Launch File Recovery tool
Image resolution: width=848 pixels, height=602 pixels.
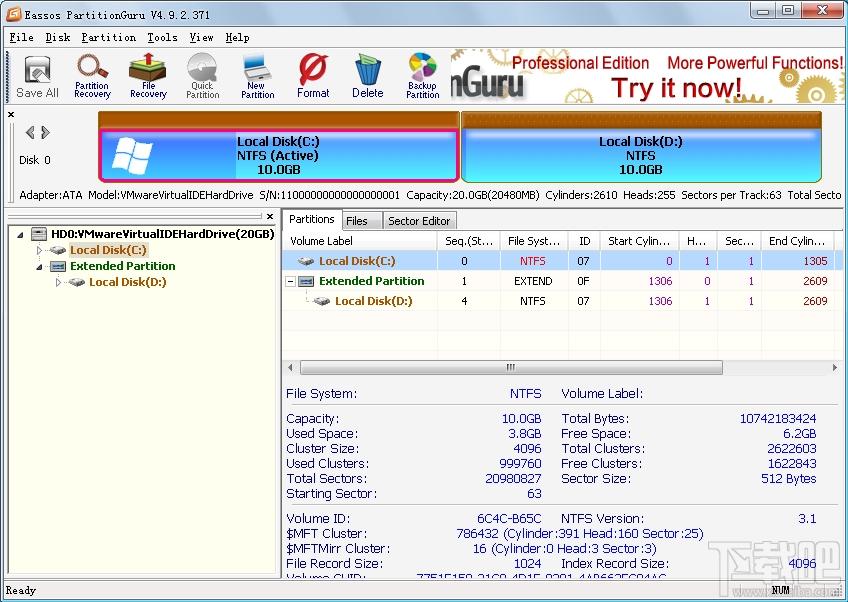[x=148, y=76]
